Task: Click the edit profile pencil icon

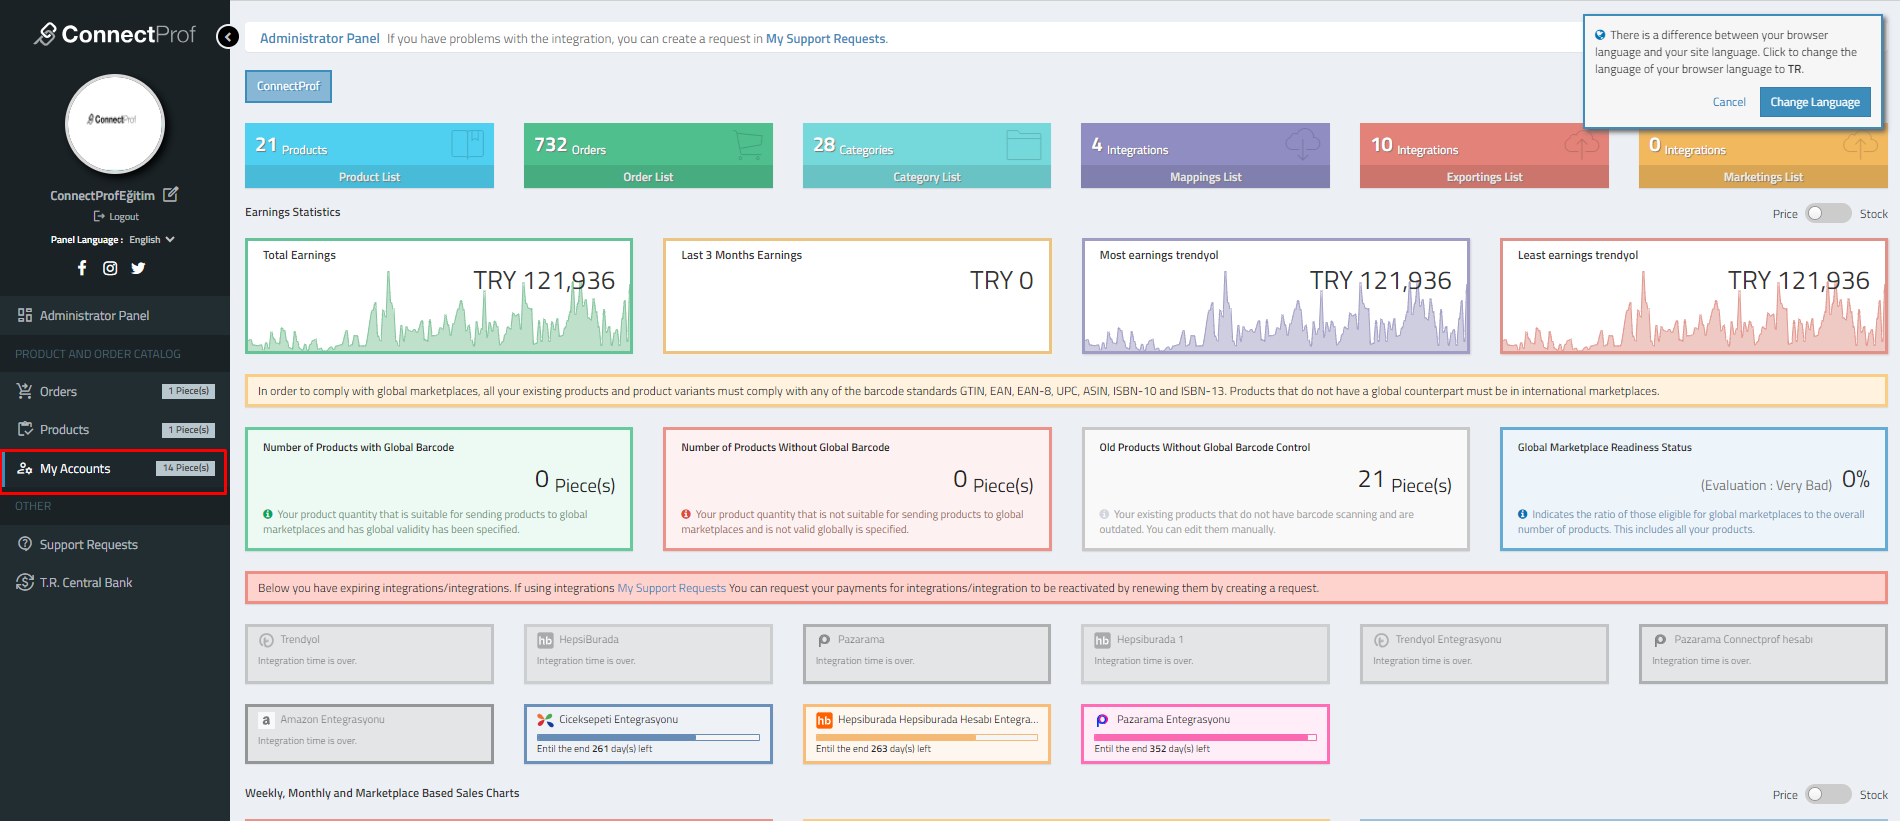Action: pyautogui.click(x=171, y=195)
